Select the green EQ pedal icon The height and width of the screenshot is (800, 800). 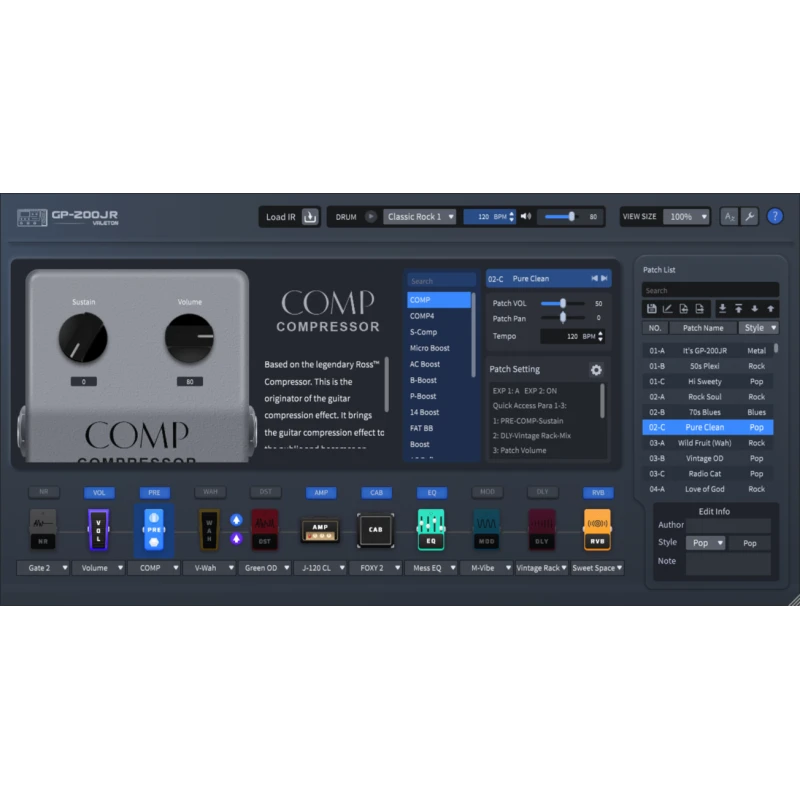(431, 530)
